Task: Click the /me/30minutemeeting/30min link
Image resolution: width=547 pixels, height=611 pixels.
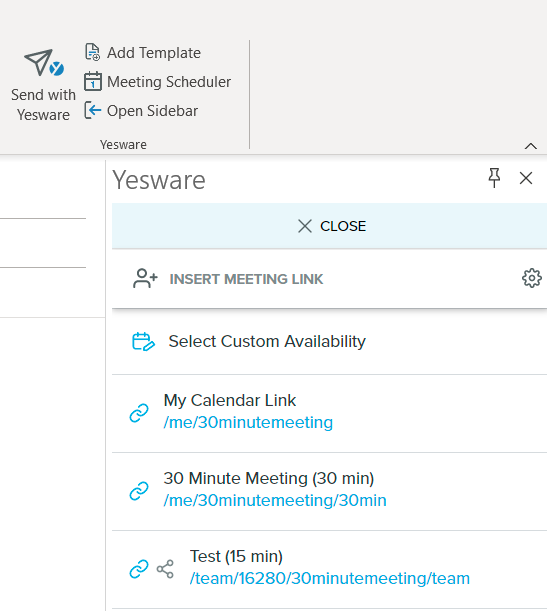Action: pos(275,500)
